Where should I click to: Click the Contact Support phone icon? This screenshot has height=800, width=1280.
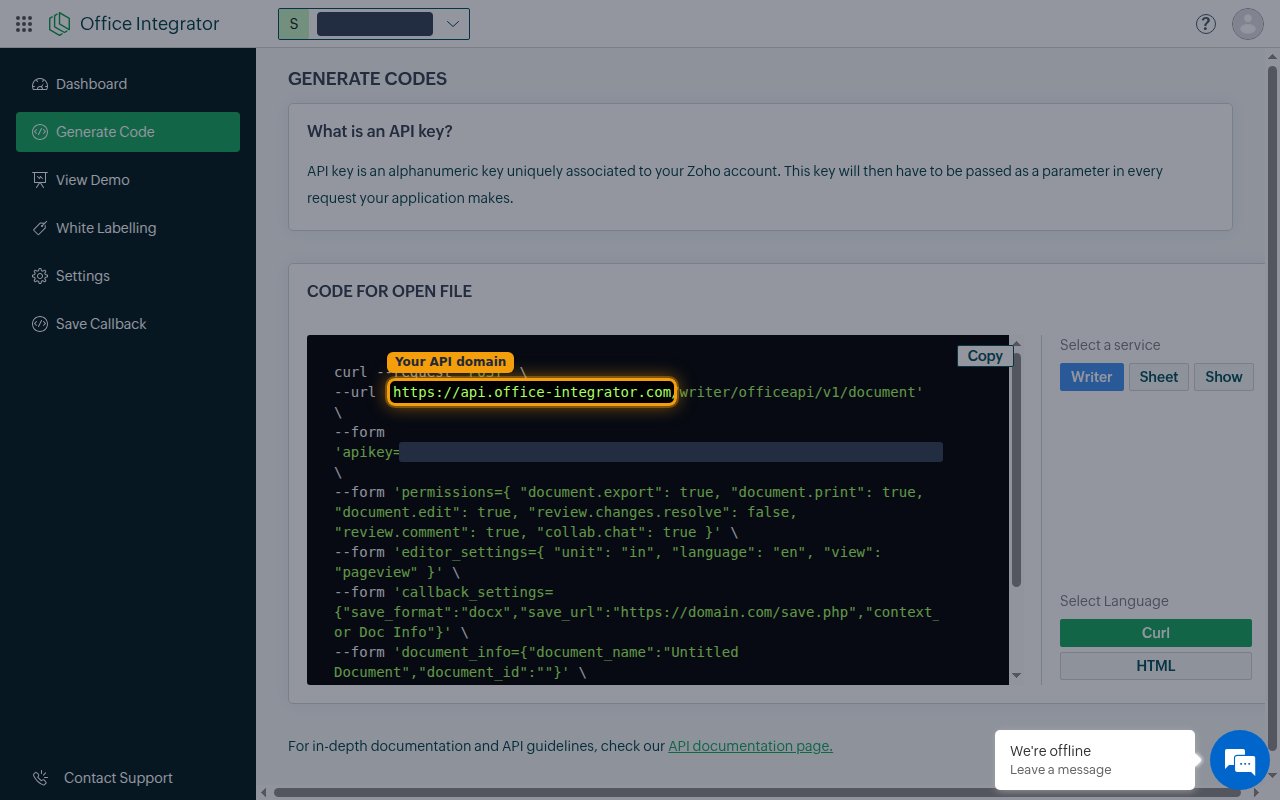click(x=40, y=778)
